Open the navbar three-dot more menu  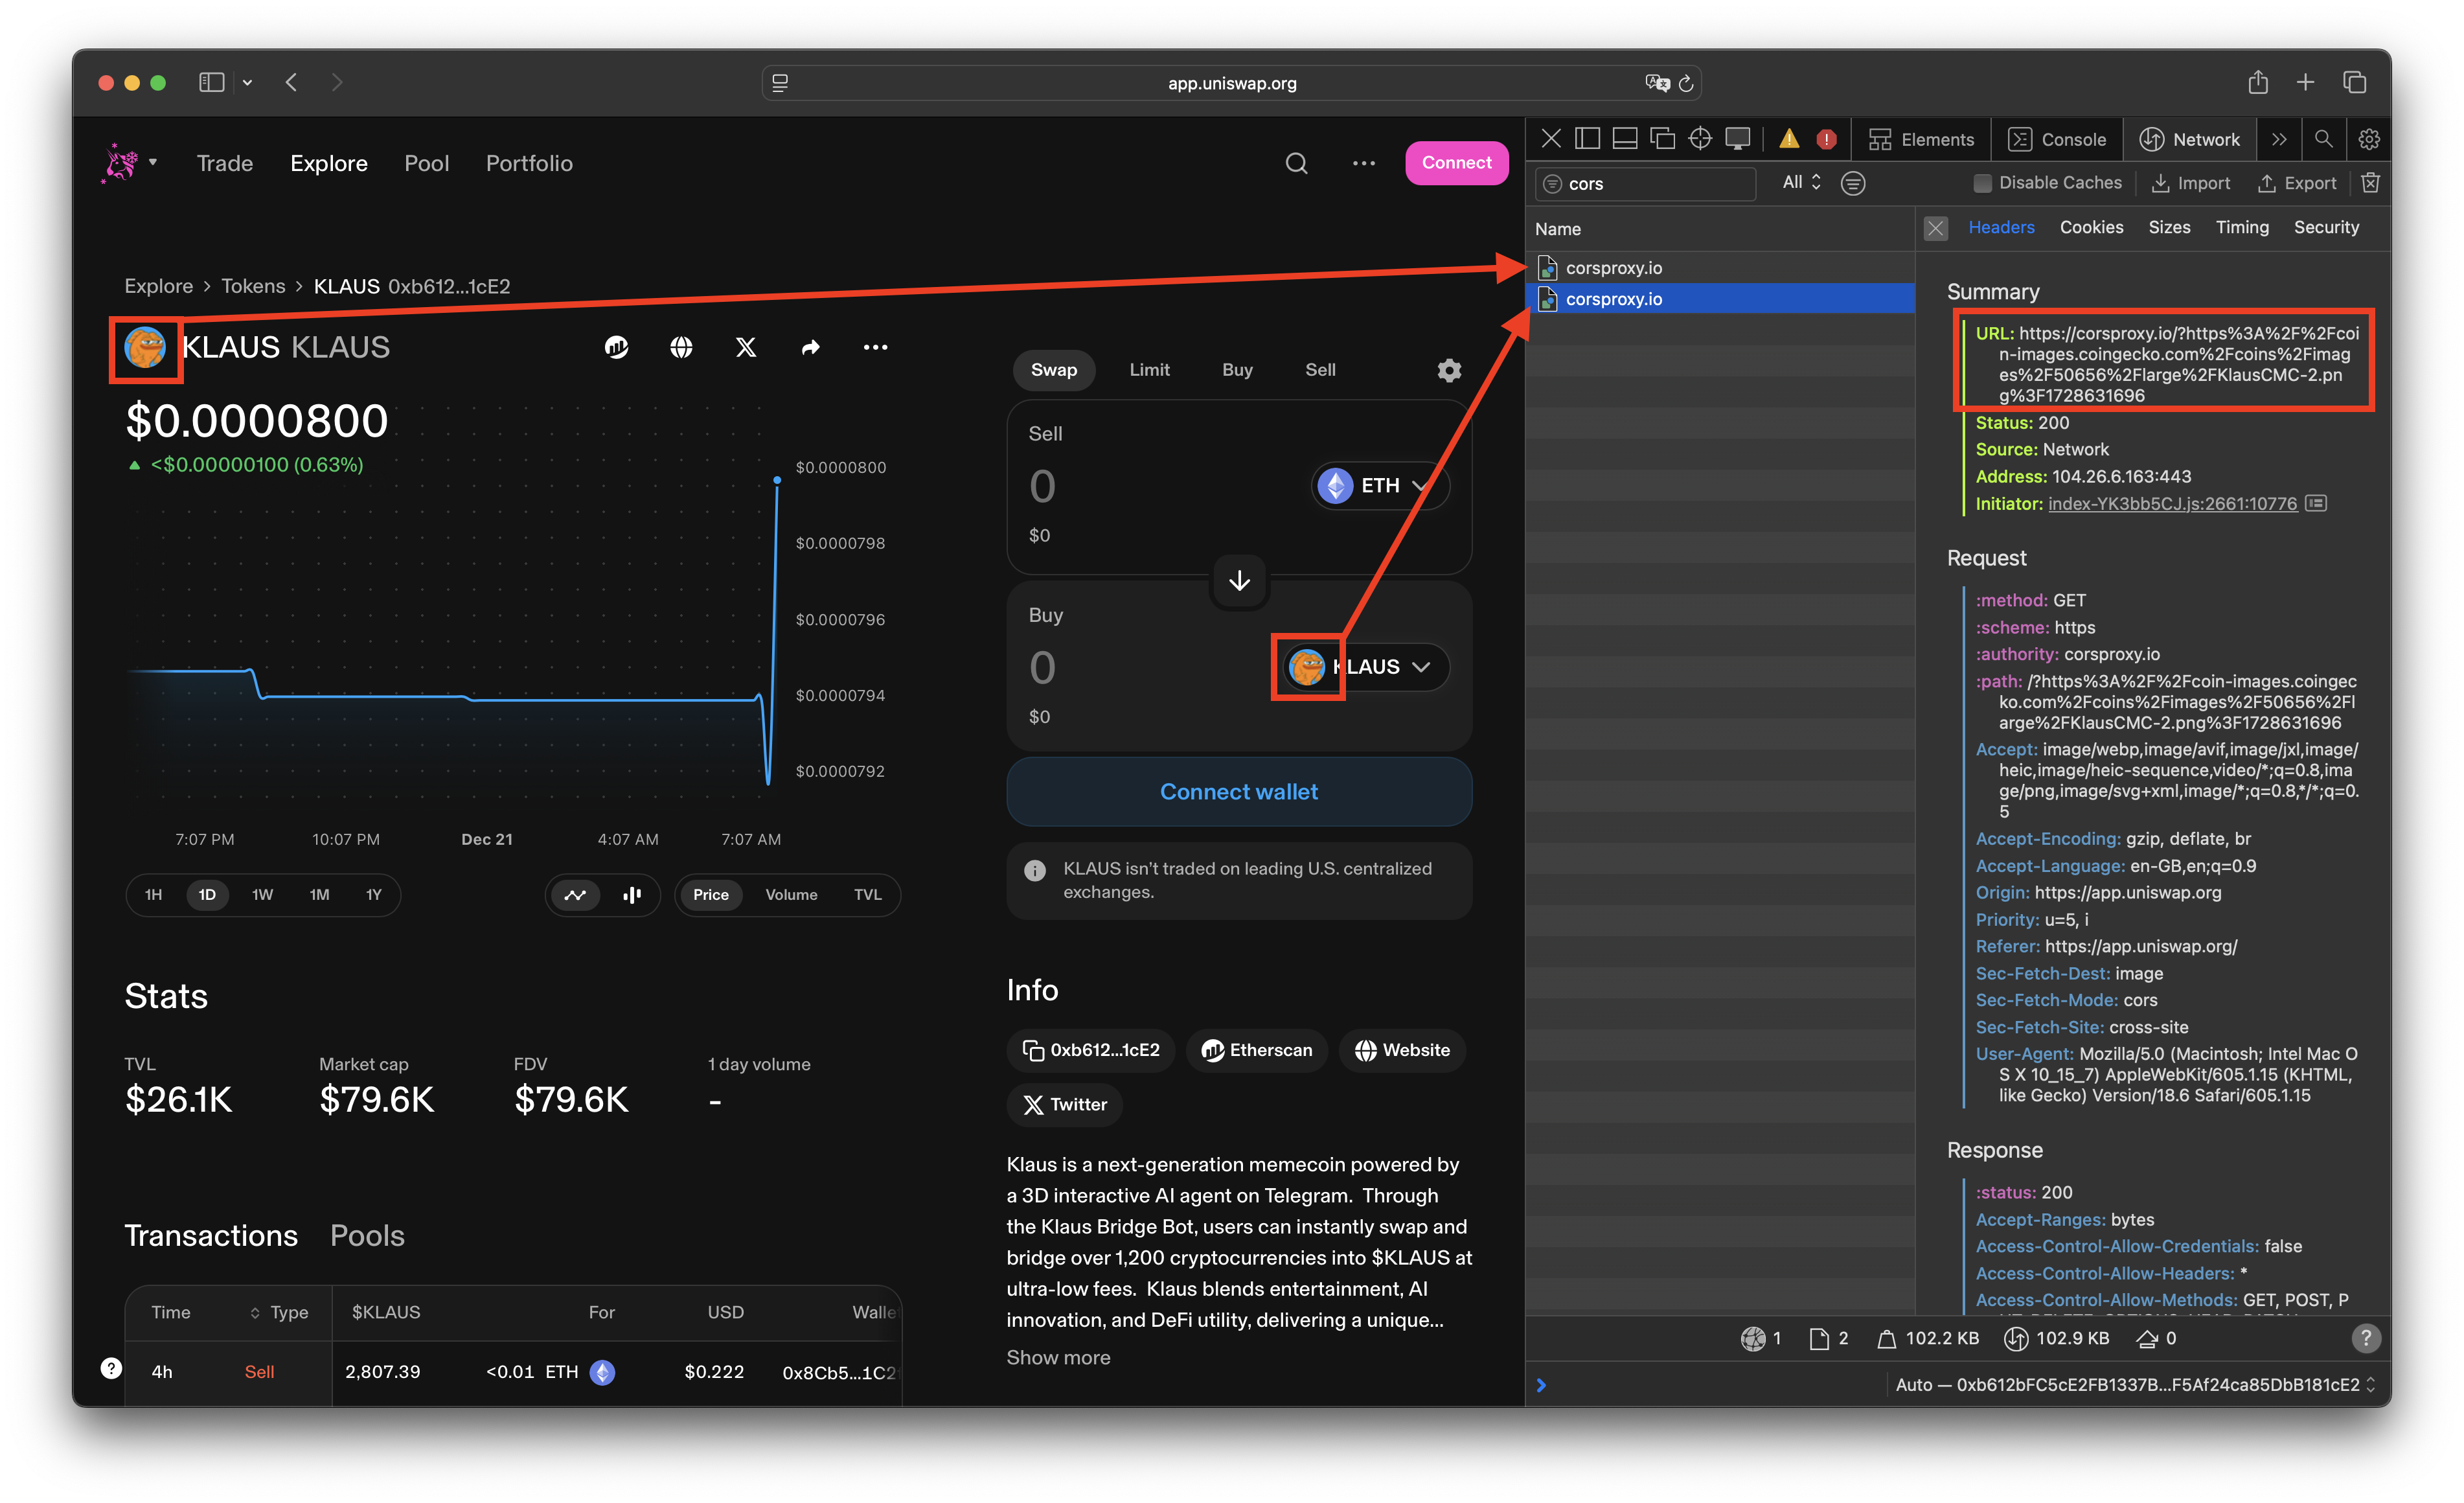(1363, 163)
